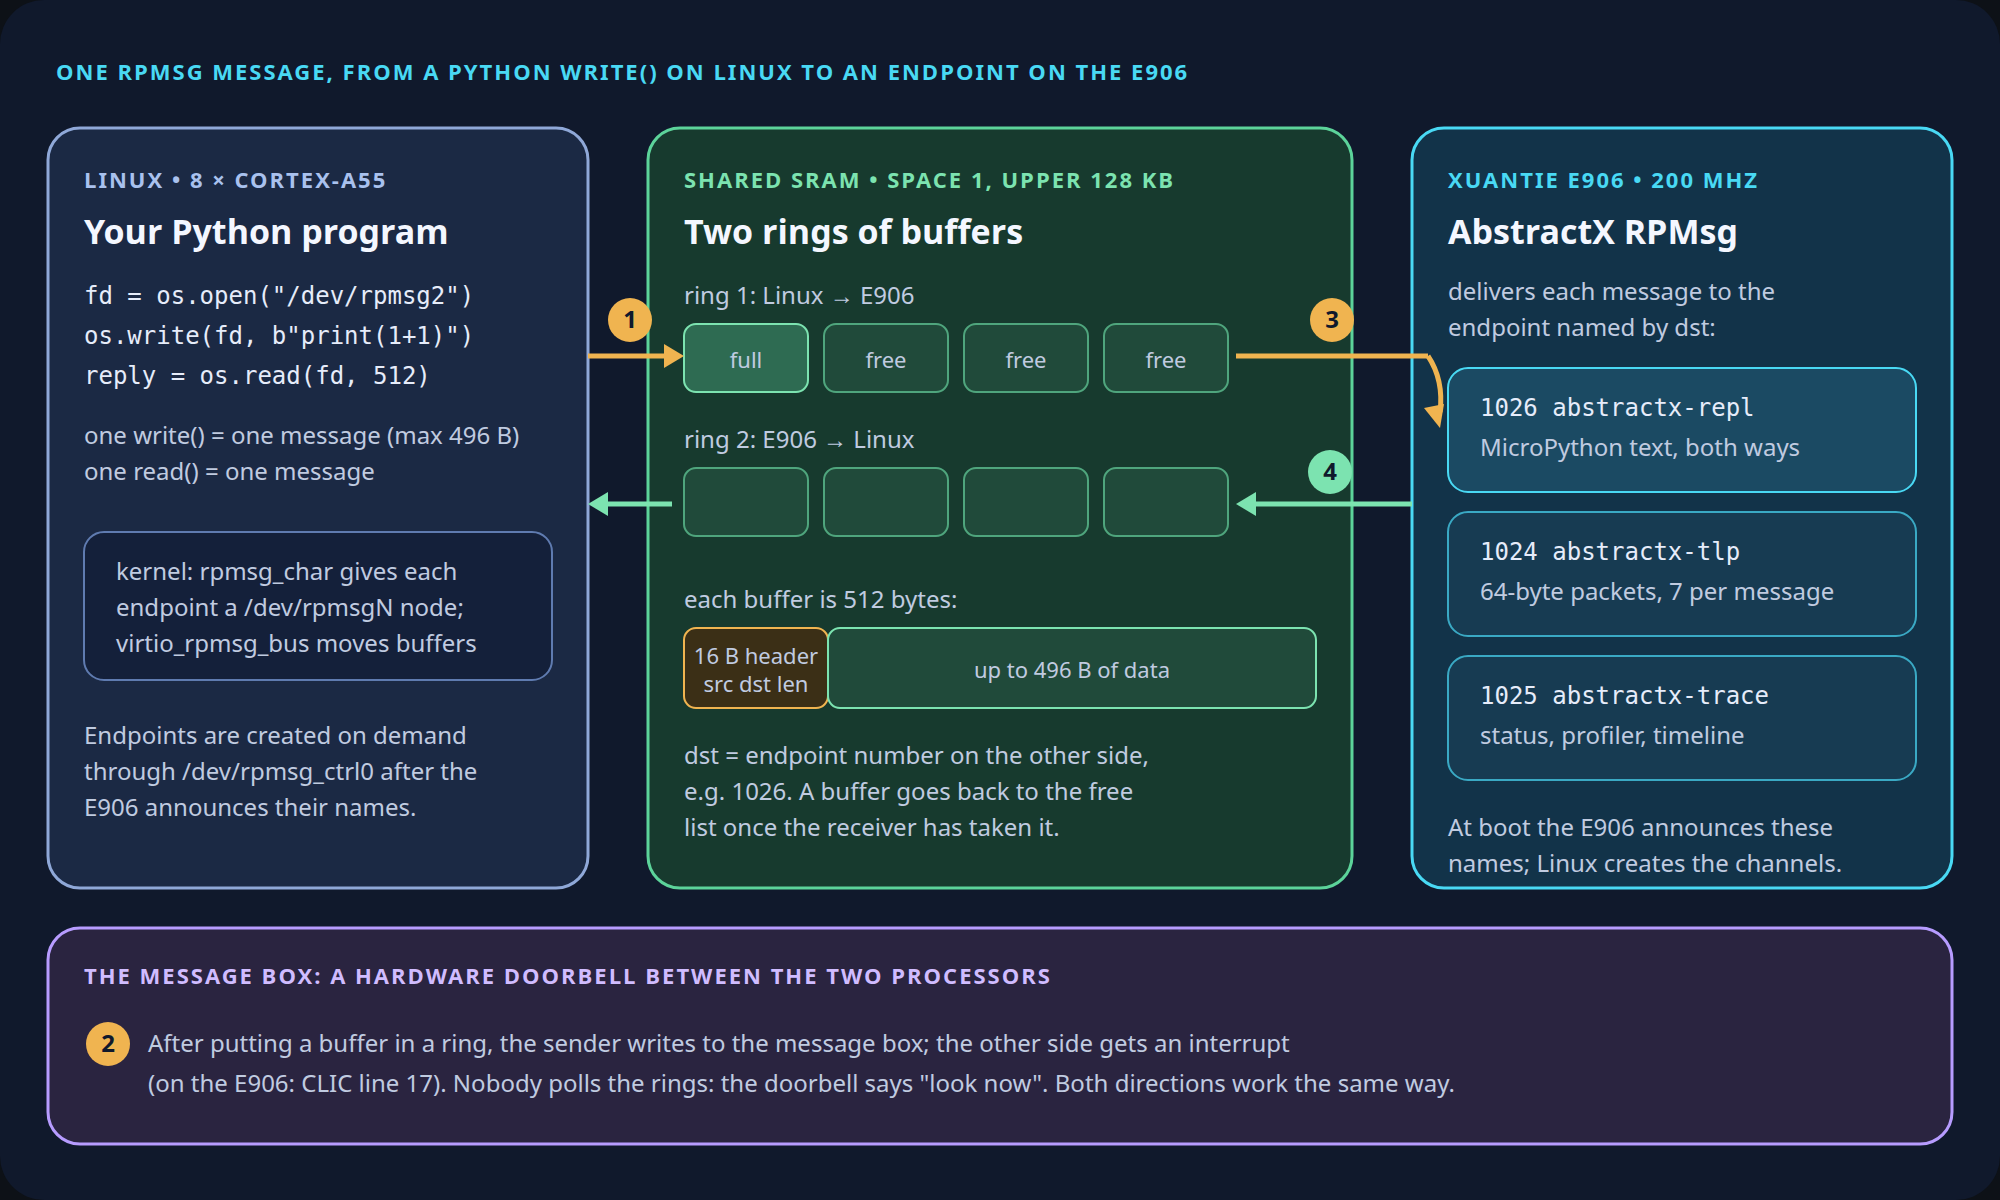
Task: Click the text "one read() = one message"
Action: (x=229, y=472)
